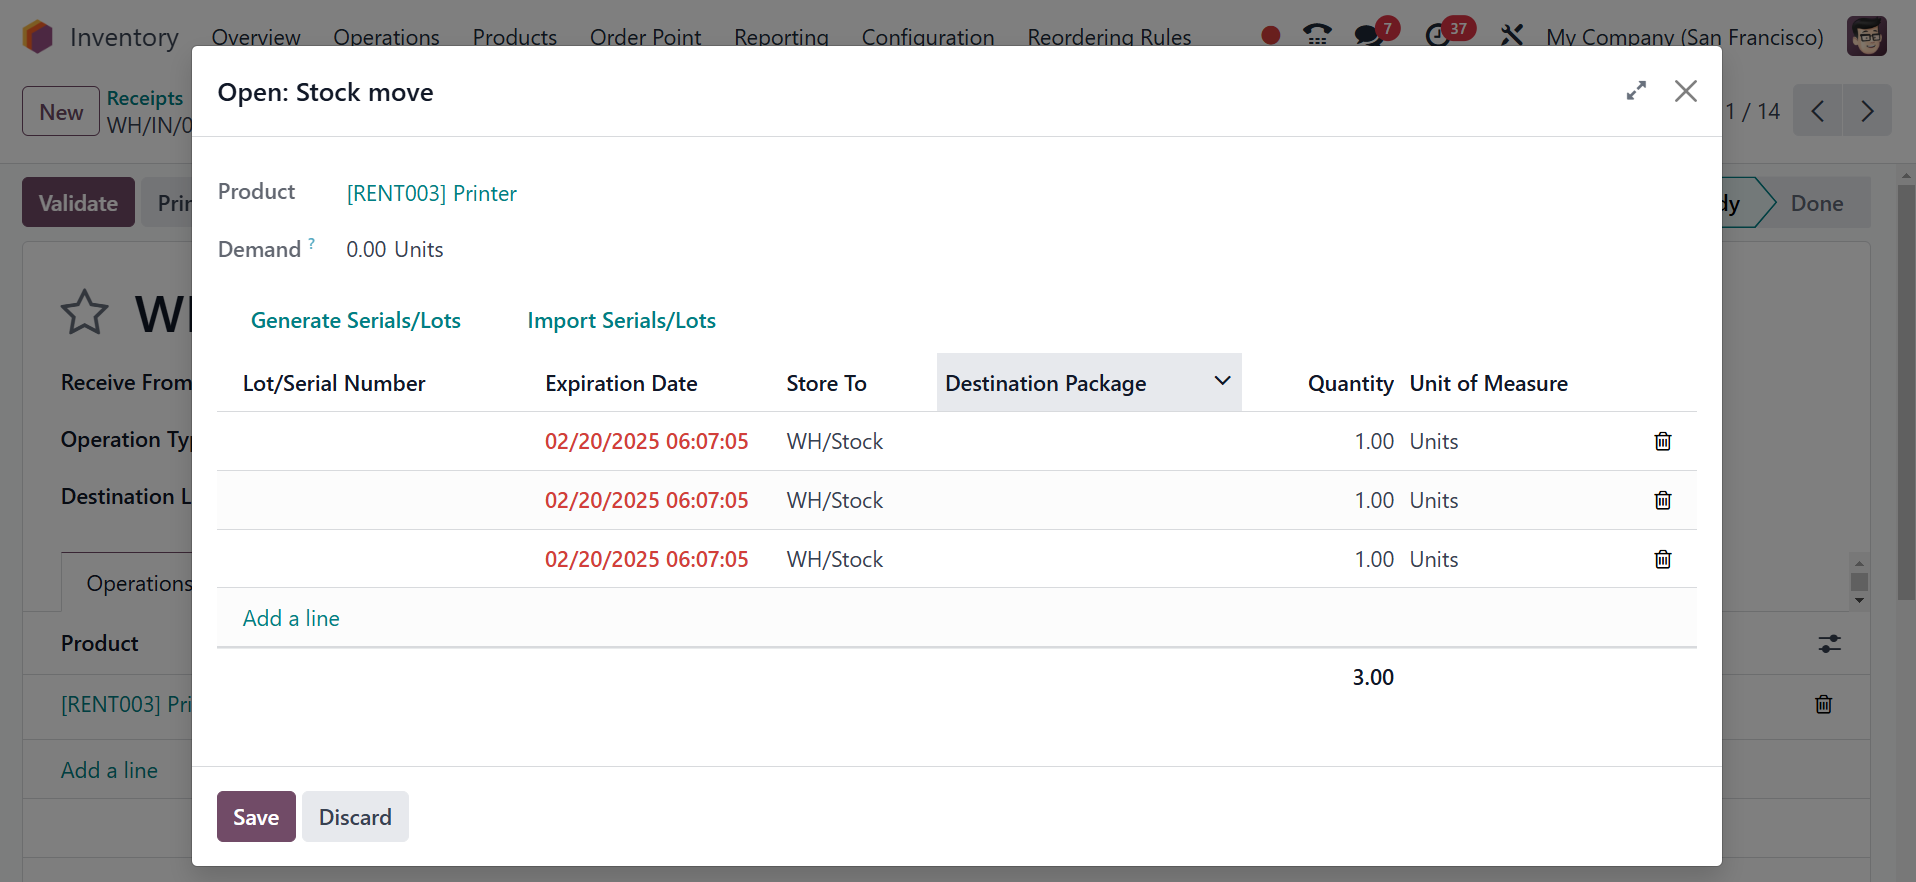Open the user avatar menu

[1866, 36]
